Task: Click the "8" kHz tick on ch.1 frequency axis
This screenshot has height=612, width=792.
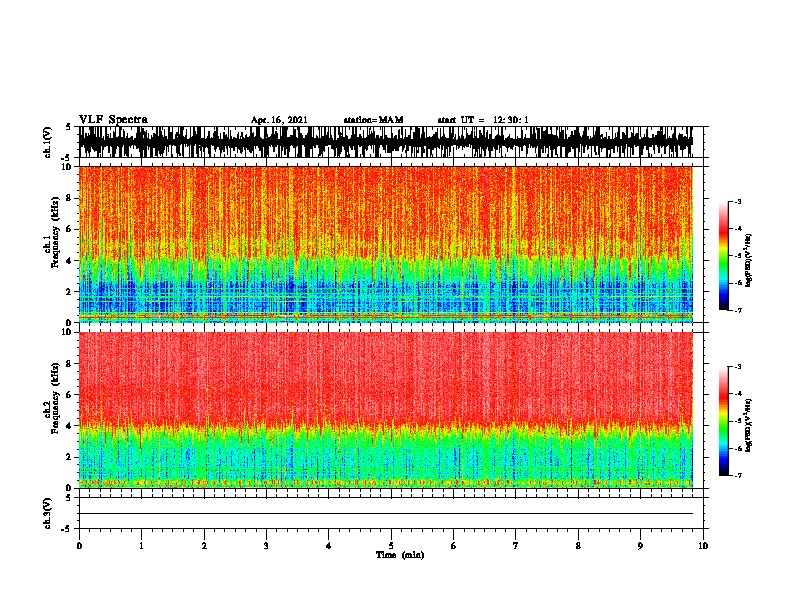Action: tap(70, 198)
